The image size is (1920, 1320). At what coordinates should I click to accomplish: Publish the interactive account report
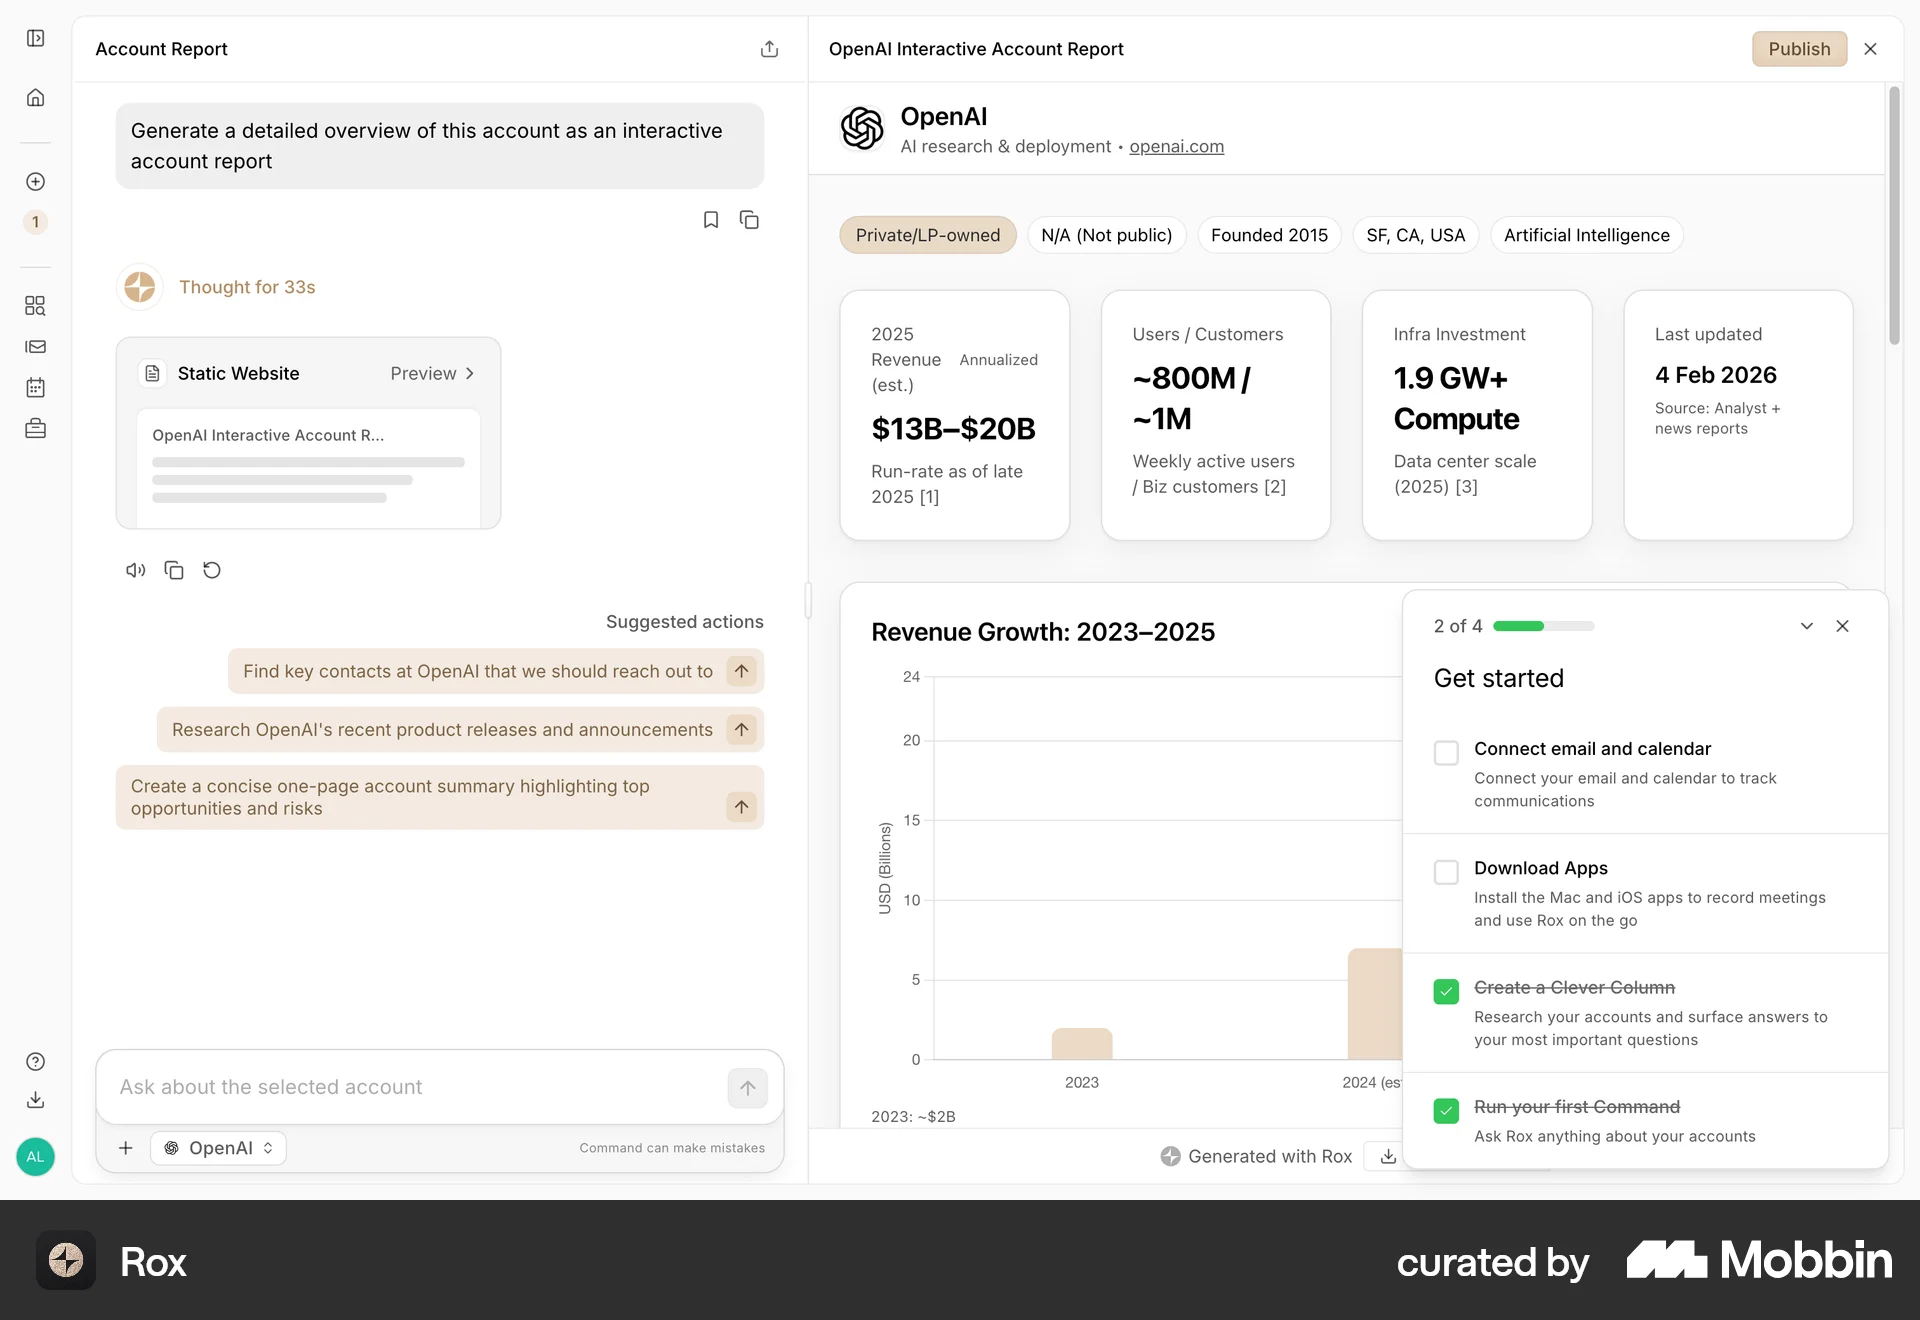1798,48
